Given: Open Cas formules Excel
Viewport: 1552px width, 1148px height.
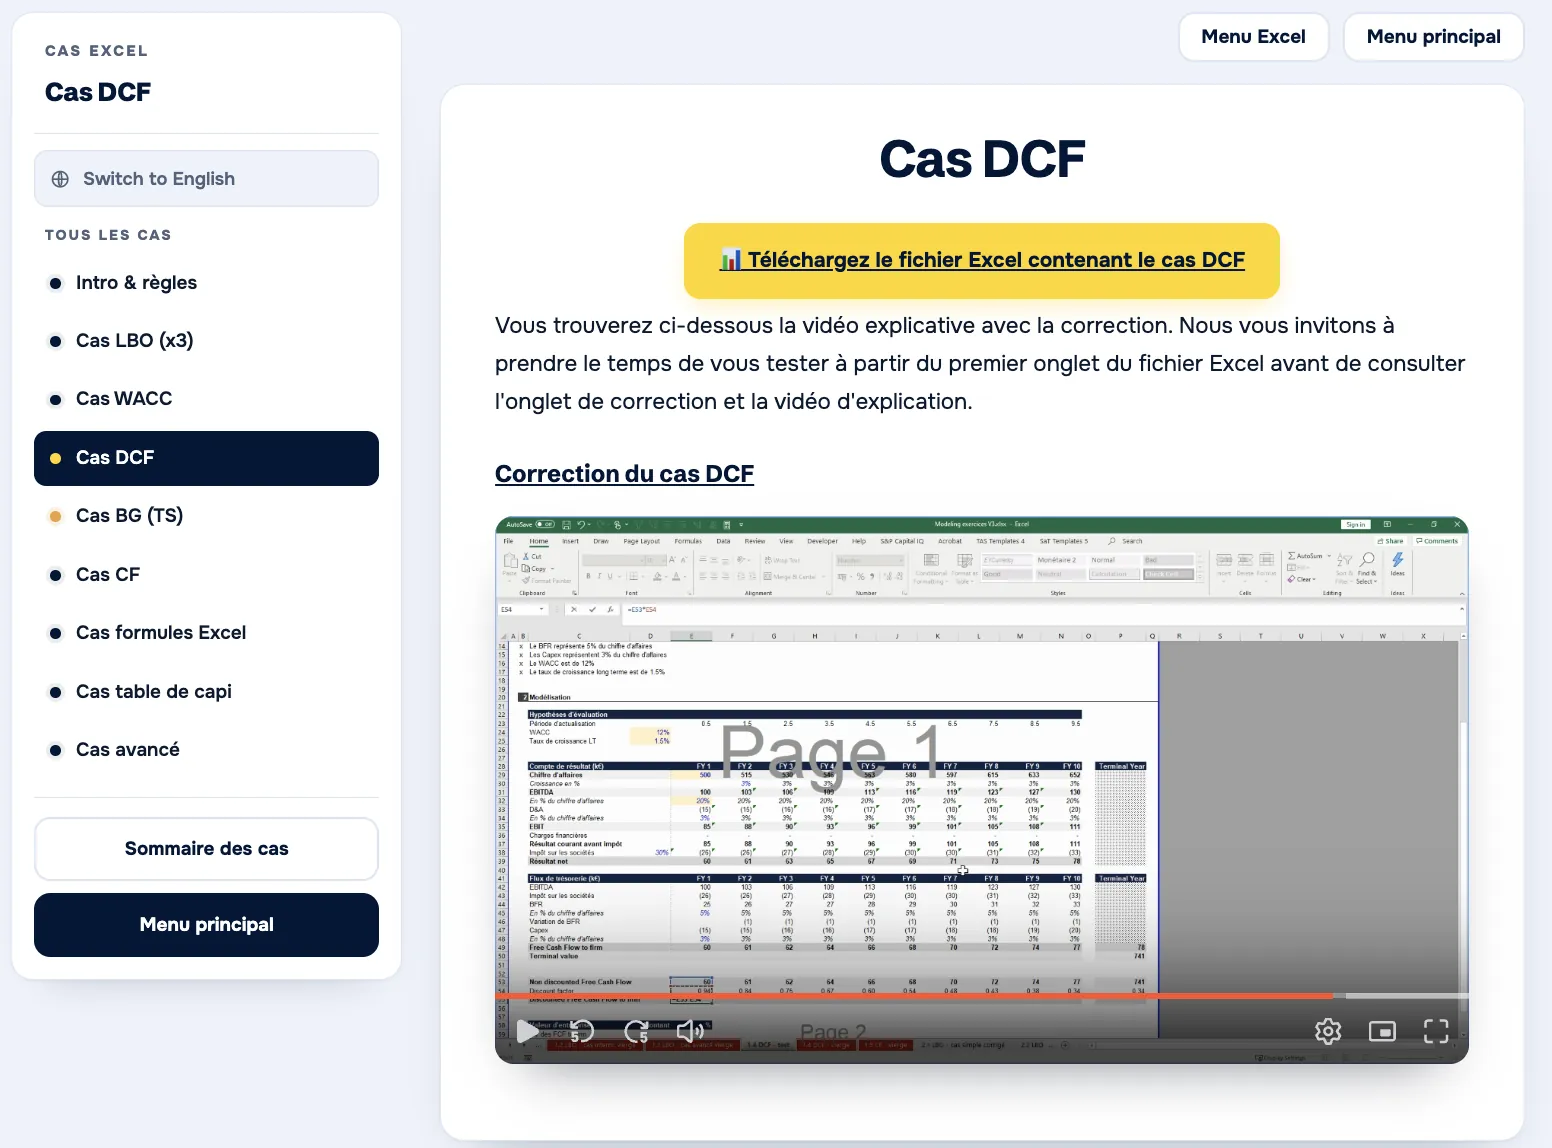Looking at the screenshot, I should (206, 633).
